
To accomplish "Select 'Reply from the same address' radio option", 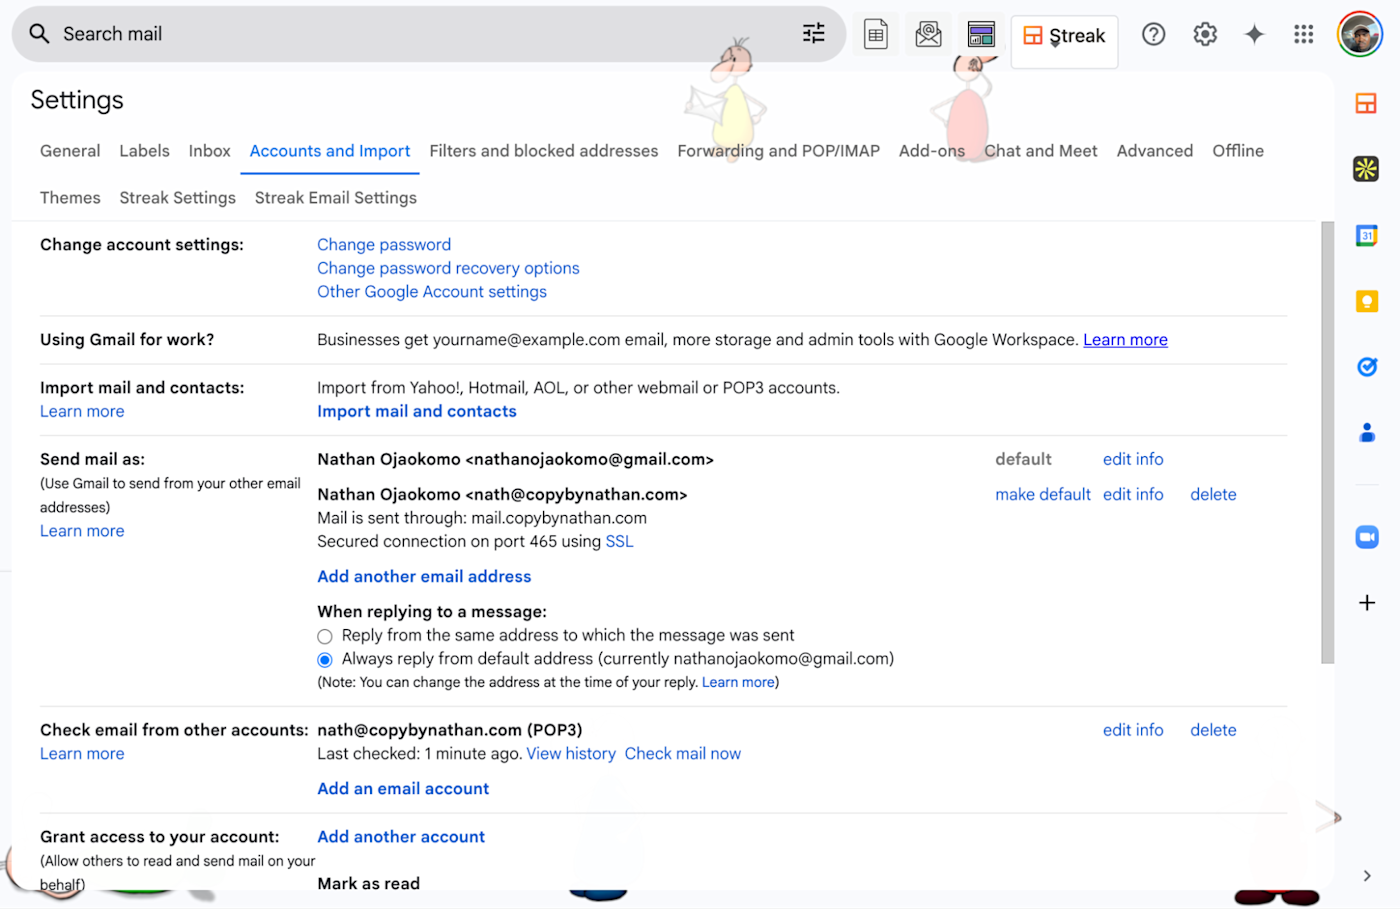I will point(324,637).
